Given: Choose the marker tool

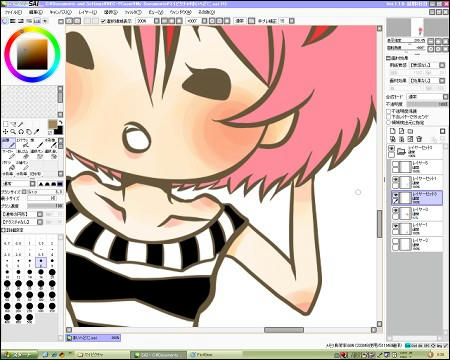Looking at the screenshot, I should click(x=8, y=154).
